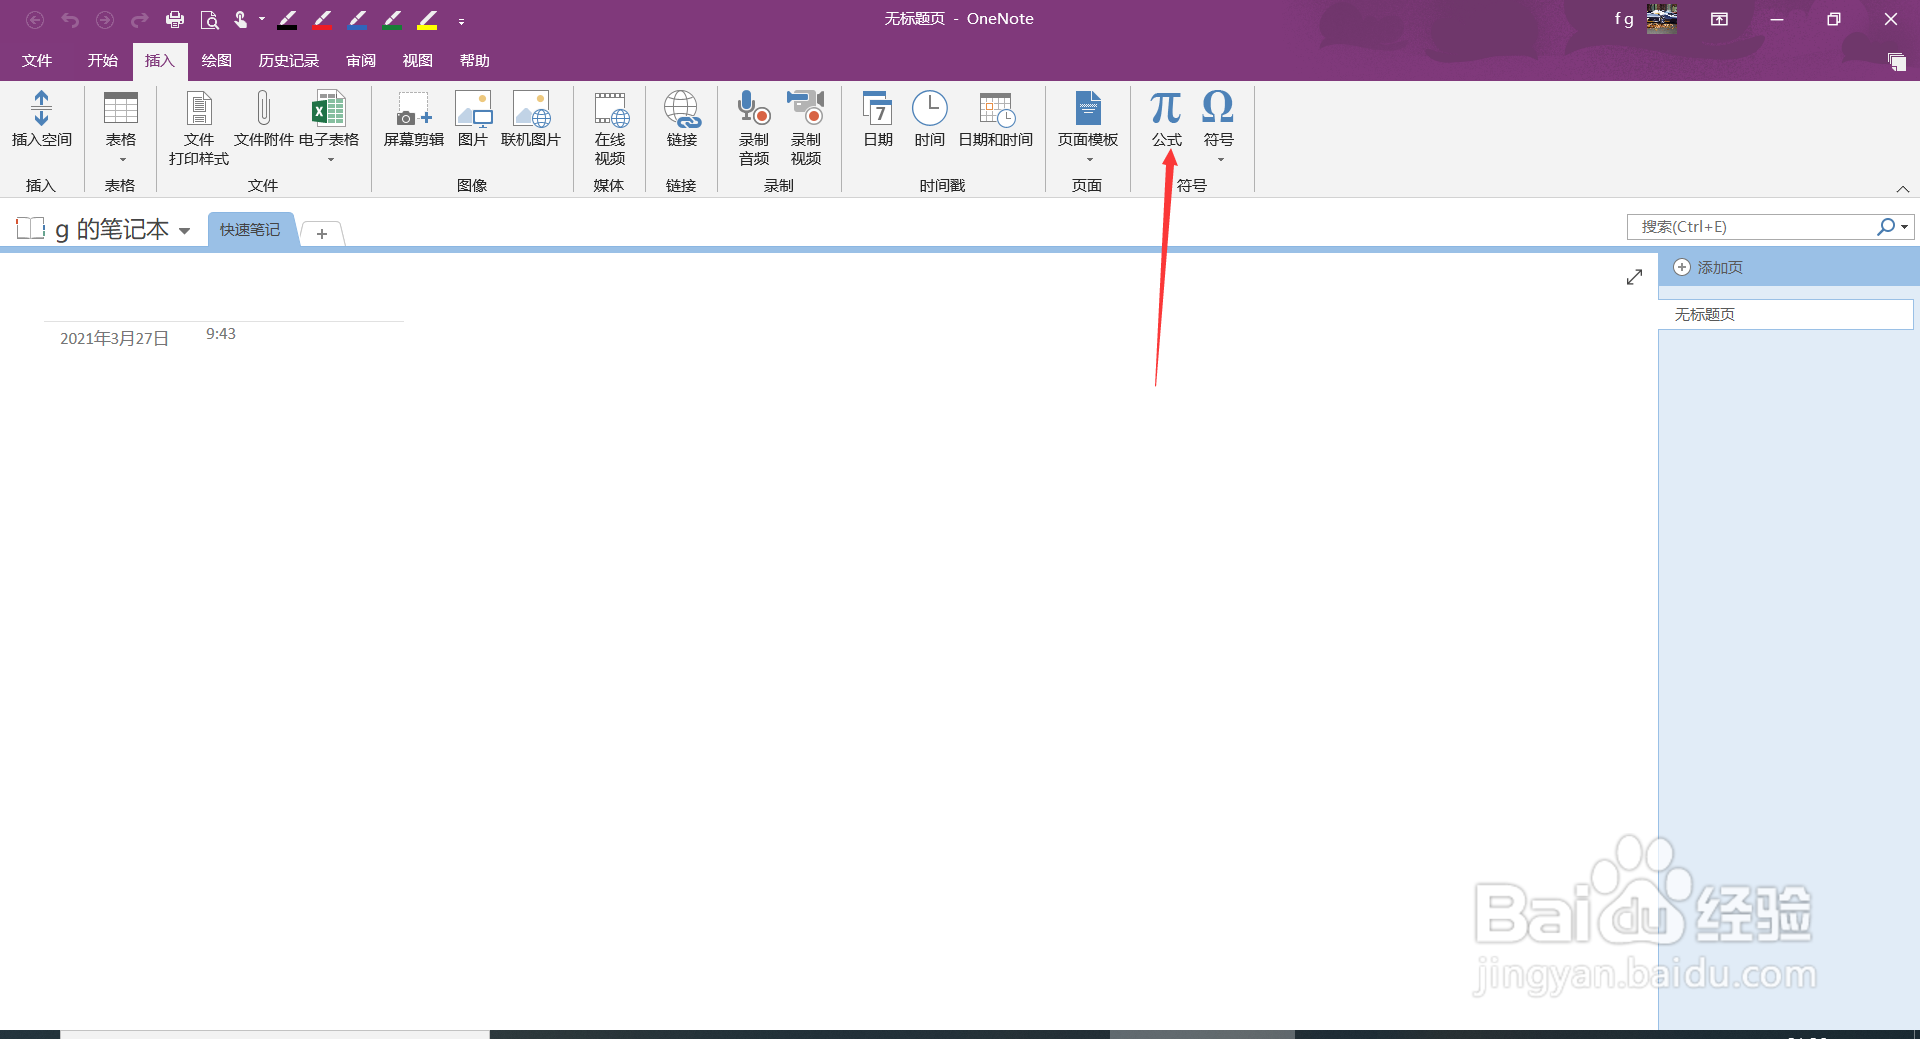
Task: Toggle touch/mouse mode icon
Action: (241, 19)
